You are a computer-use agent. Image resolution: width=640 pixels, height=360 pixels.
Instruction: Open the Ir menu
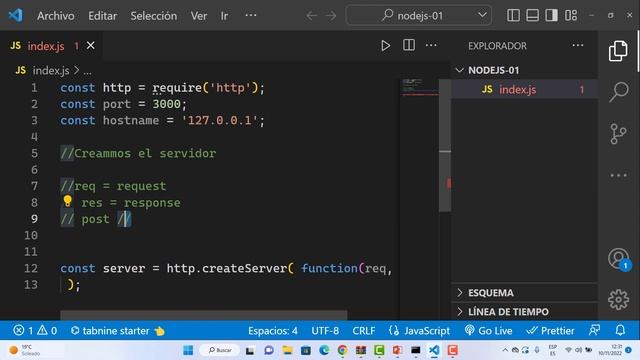(x=224, y=16)
